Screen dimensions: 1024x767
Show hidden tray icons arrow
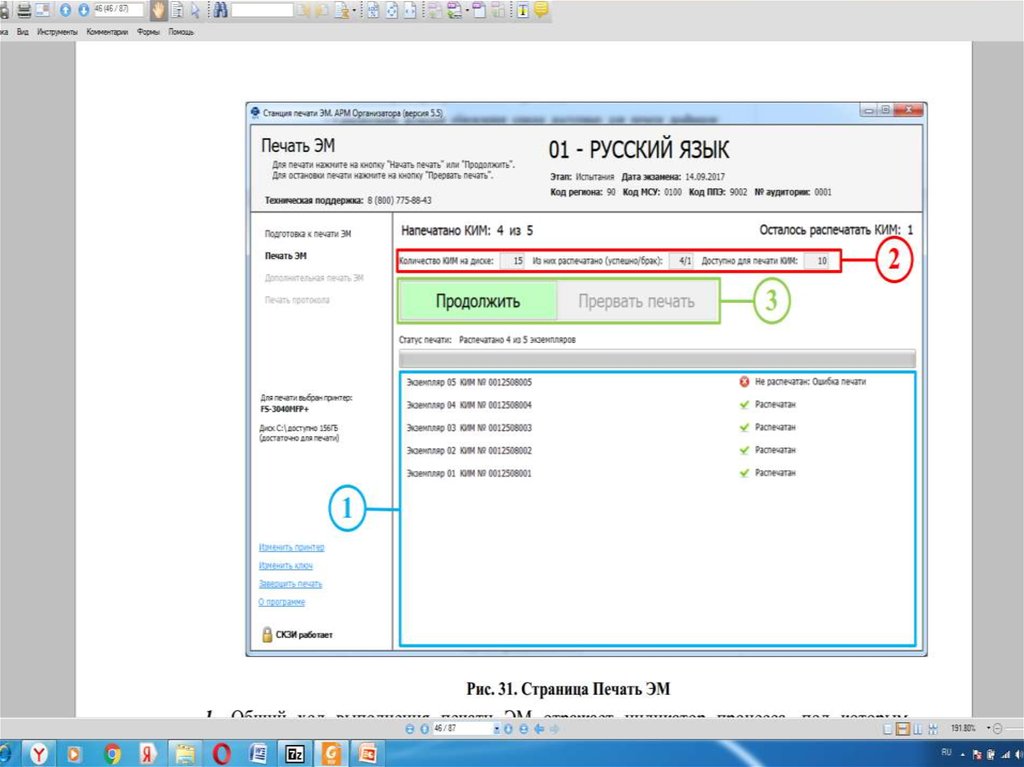click(x=963, y=755)
